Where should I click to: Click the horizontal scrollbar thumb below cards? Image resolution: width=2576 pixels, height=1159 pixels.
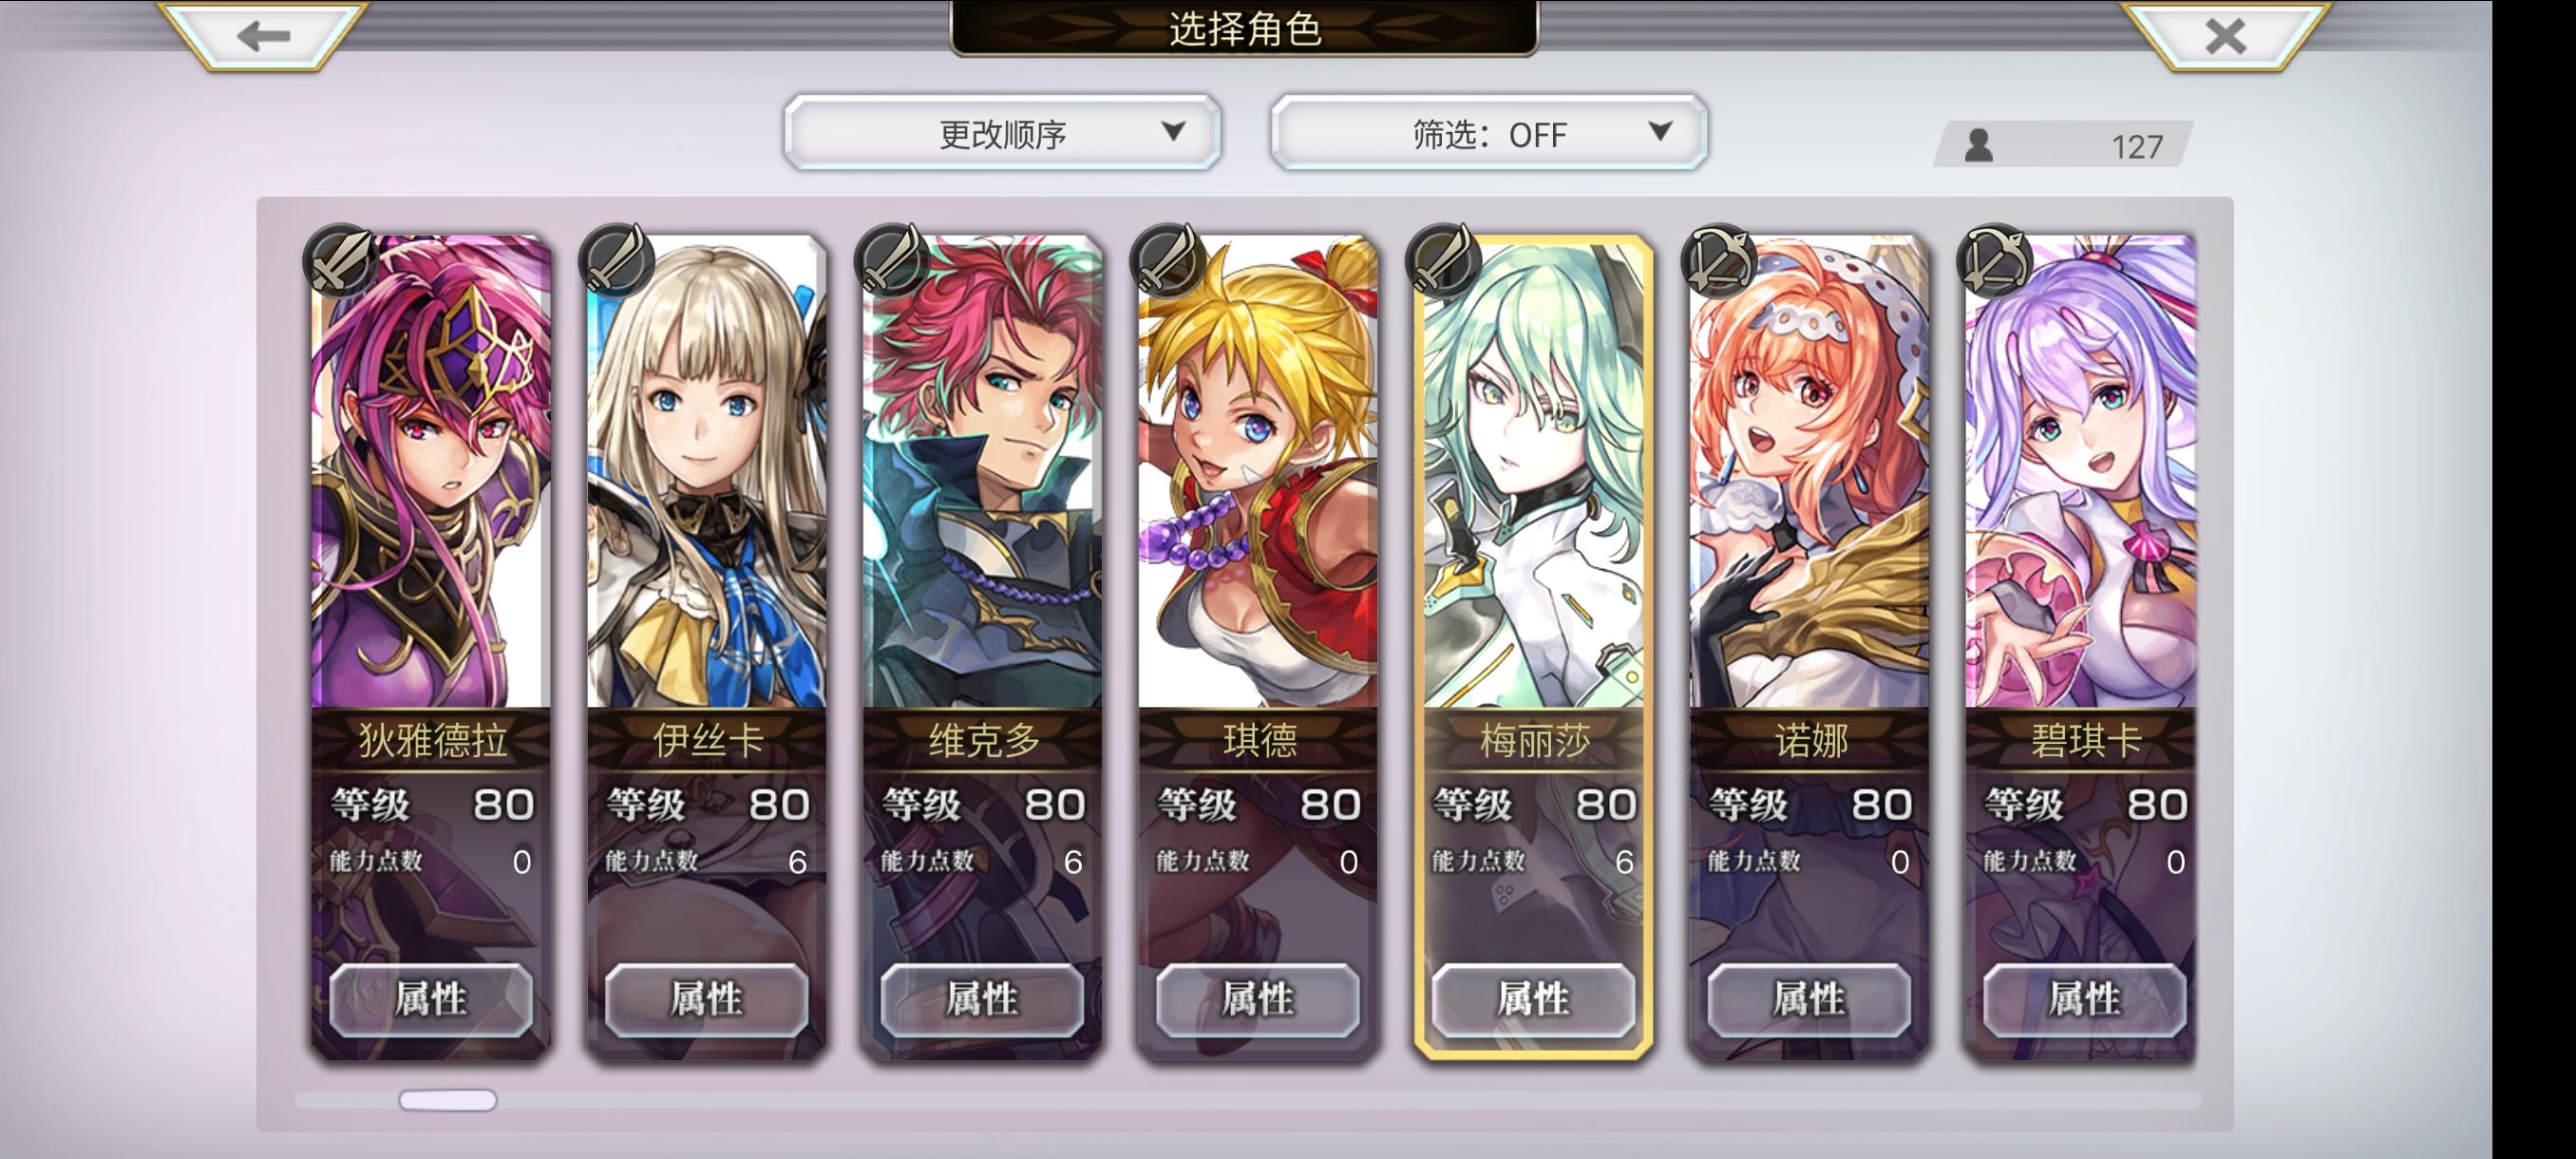click(448, 1100)
